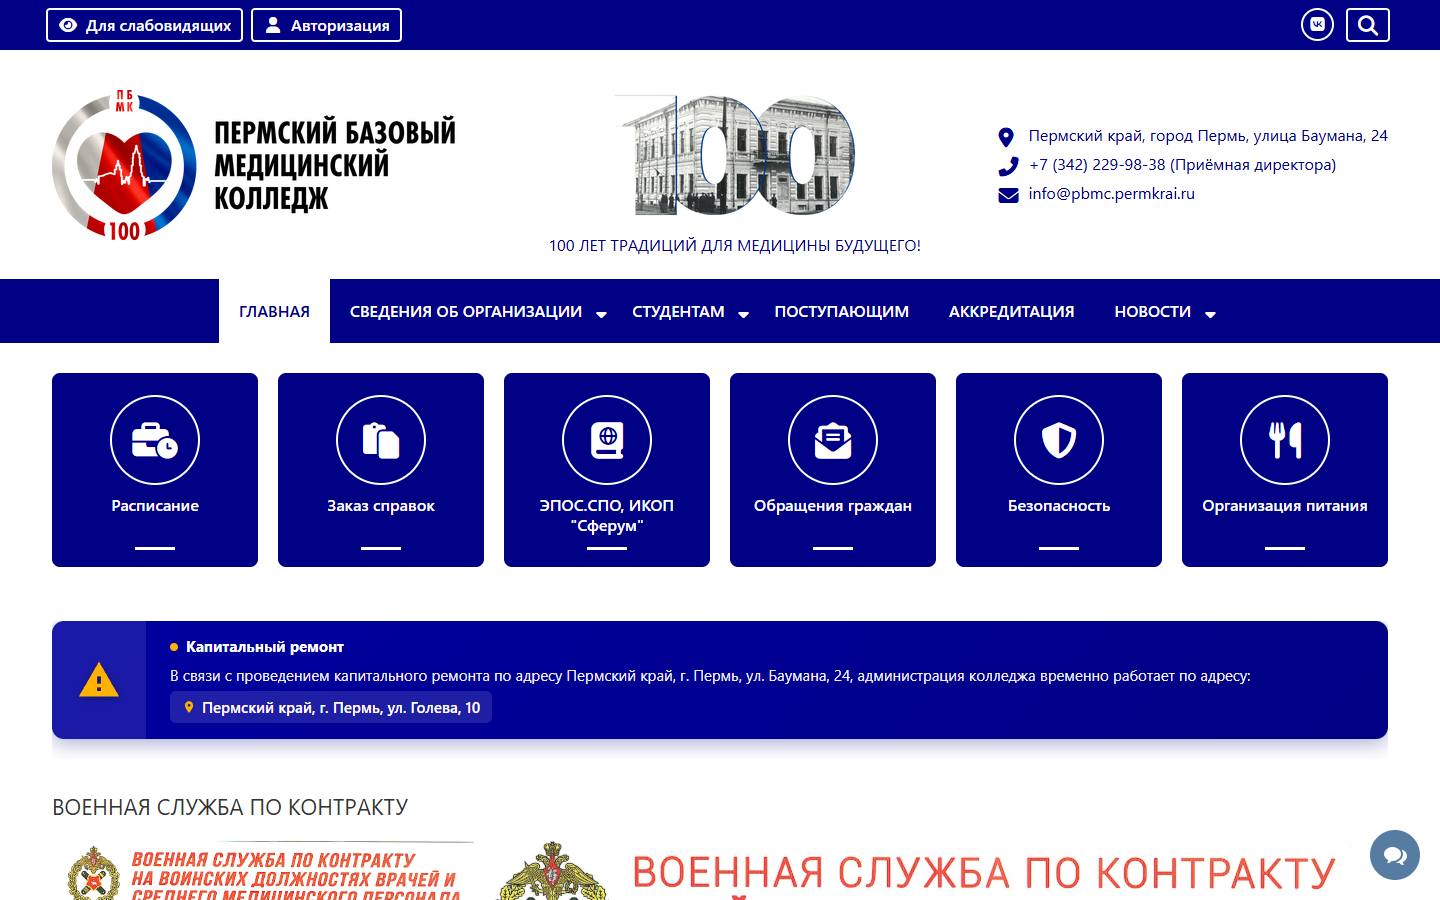Open the info@pbmc.permkrai.ru email link

point(1112,194)
